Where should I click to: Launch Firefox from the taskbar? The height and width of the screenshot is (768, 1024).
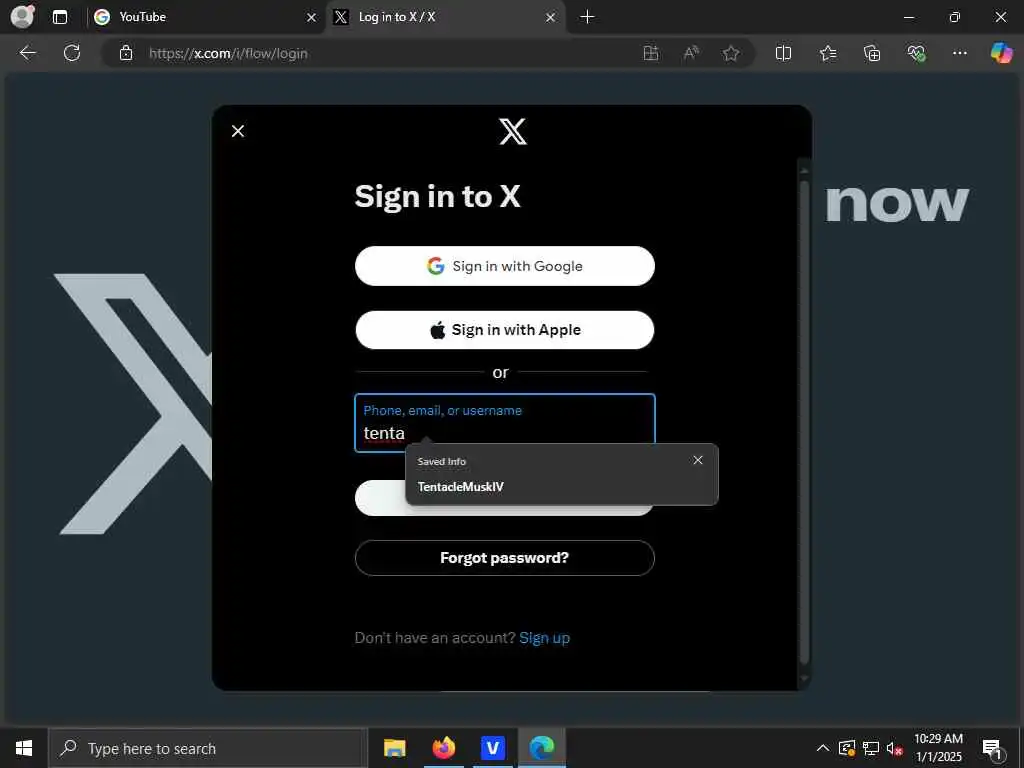443,748
